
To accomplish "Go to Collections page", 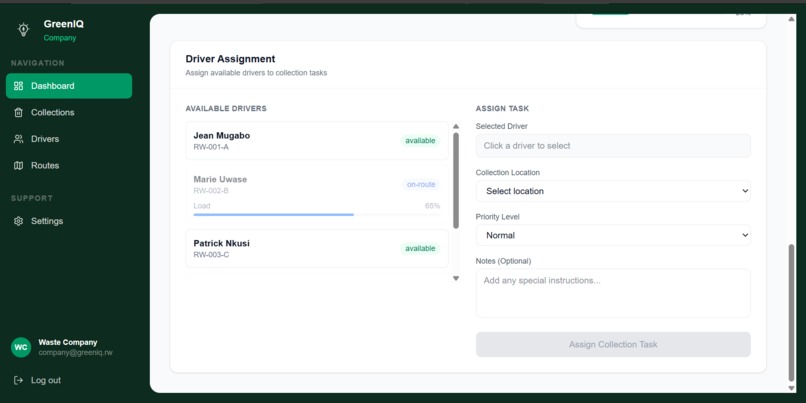I will point(69,113).
